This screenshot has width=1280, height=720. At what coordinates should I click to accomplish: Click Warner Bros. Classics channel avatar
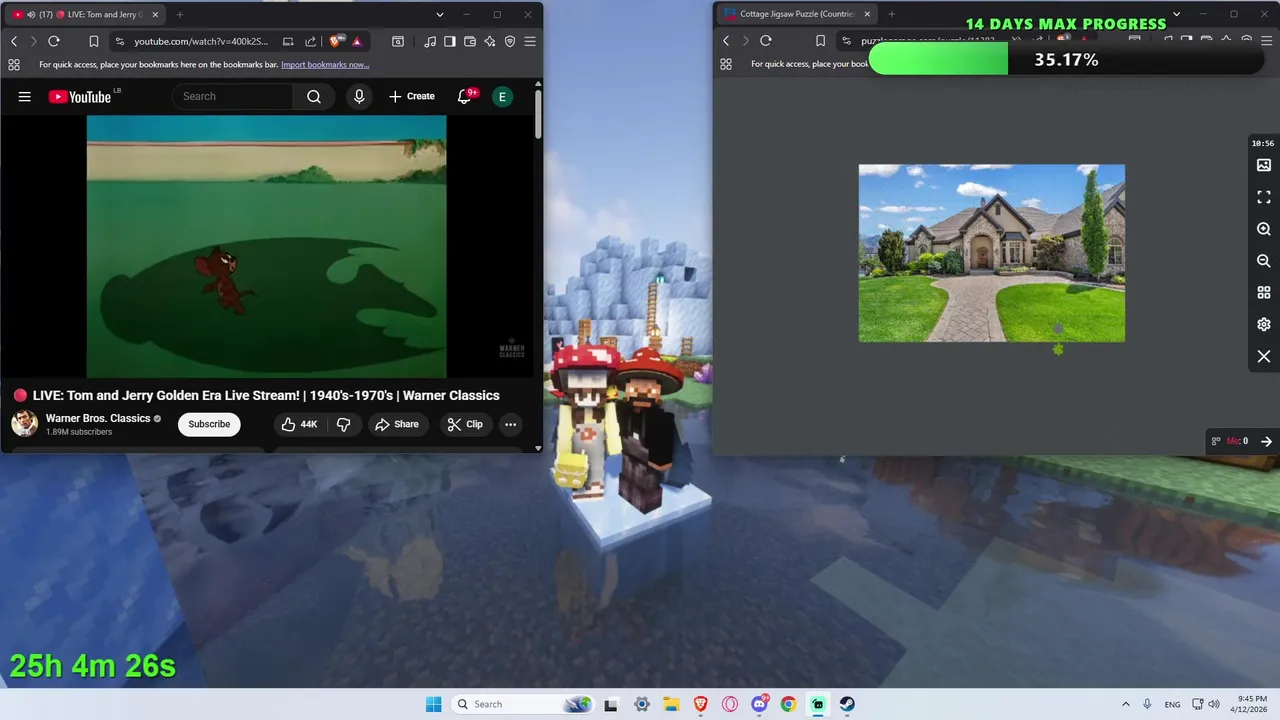tap(25, 424)
